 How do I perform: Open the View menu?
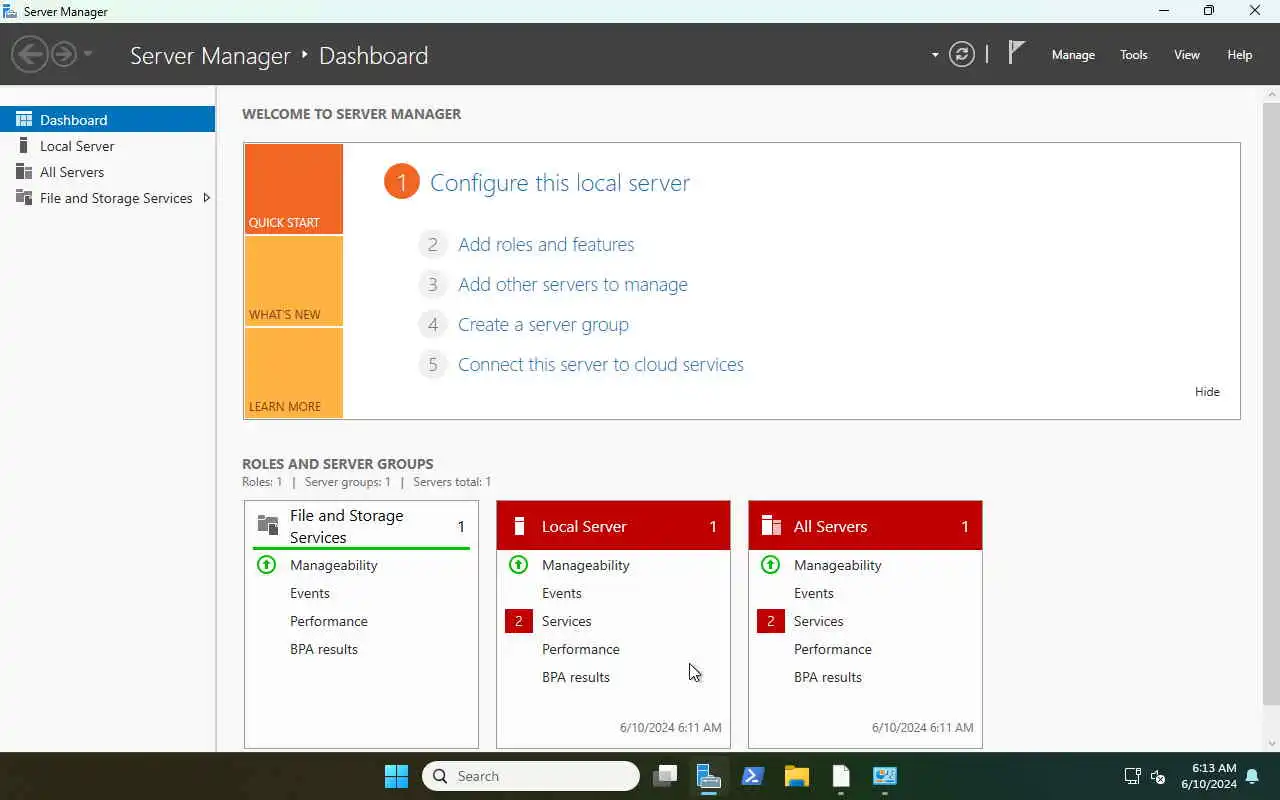[x=1187, y=55]
